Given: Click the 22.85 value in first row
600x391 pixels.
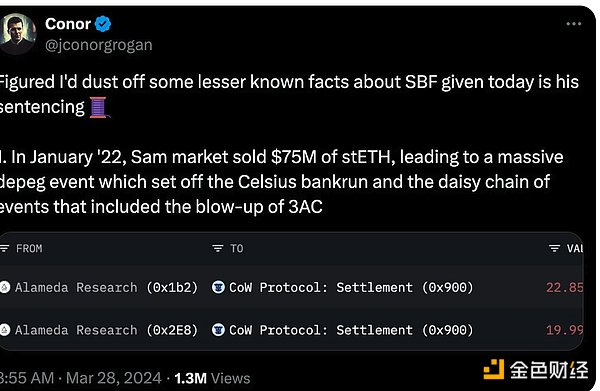Looking at the screenshot, I should coord(565,287).
